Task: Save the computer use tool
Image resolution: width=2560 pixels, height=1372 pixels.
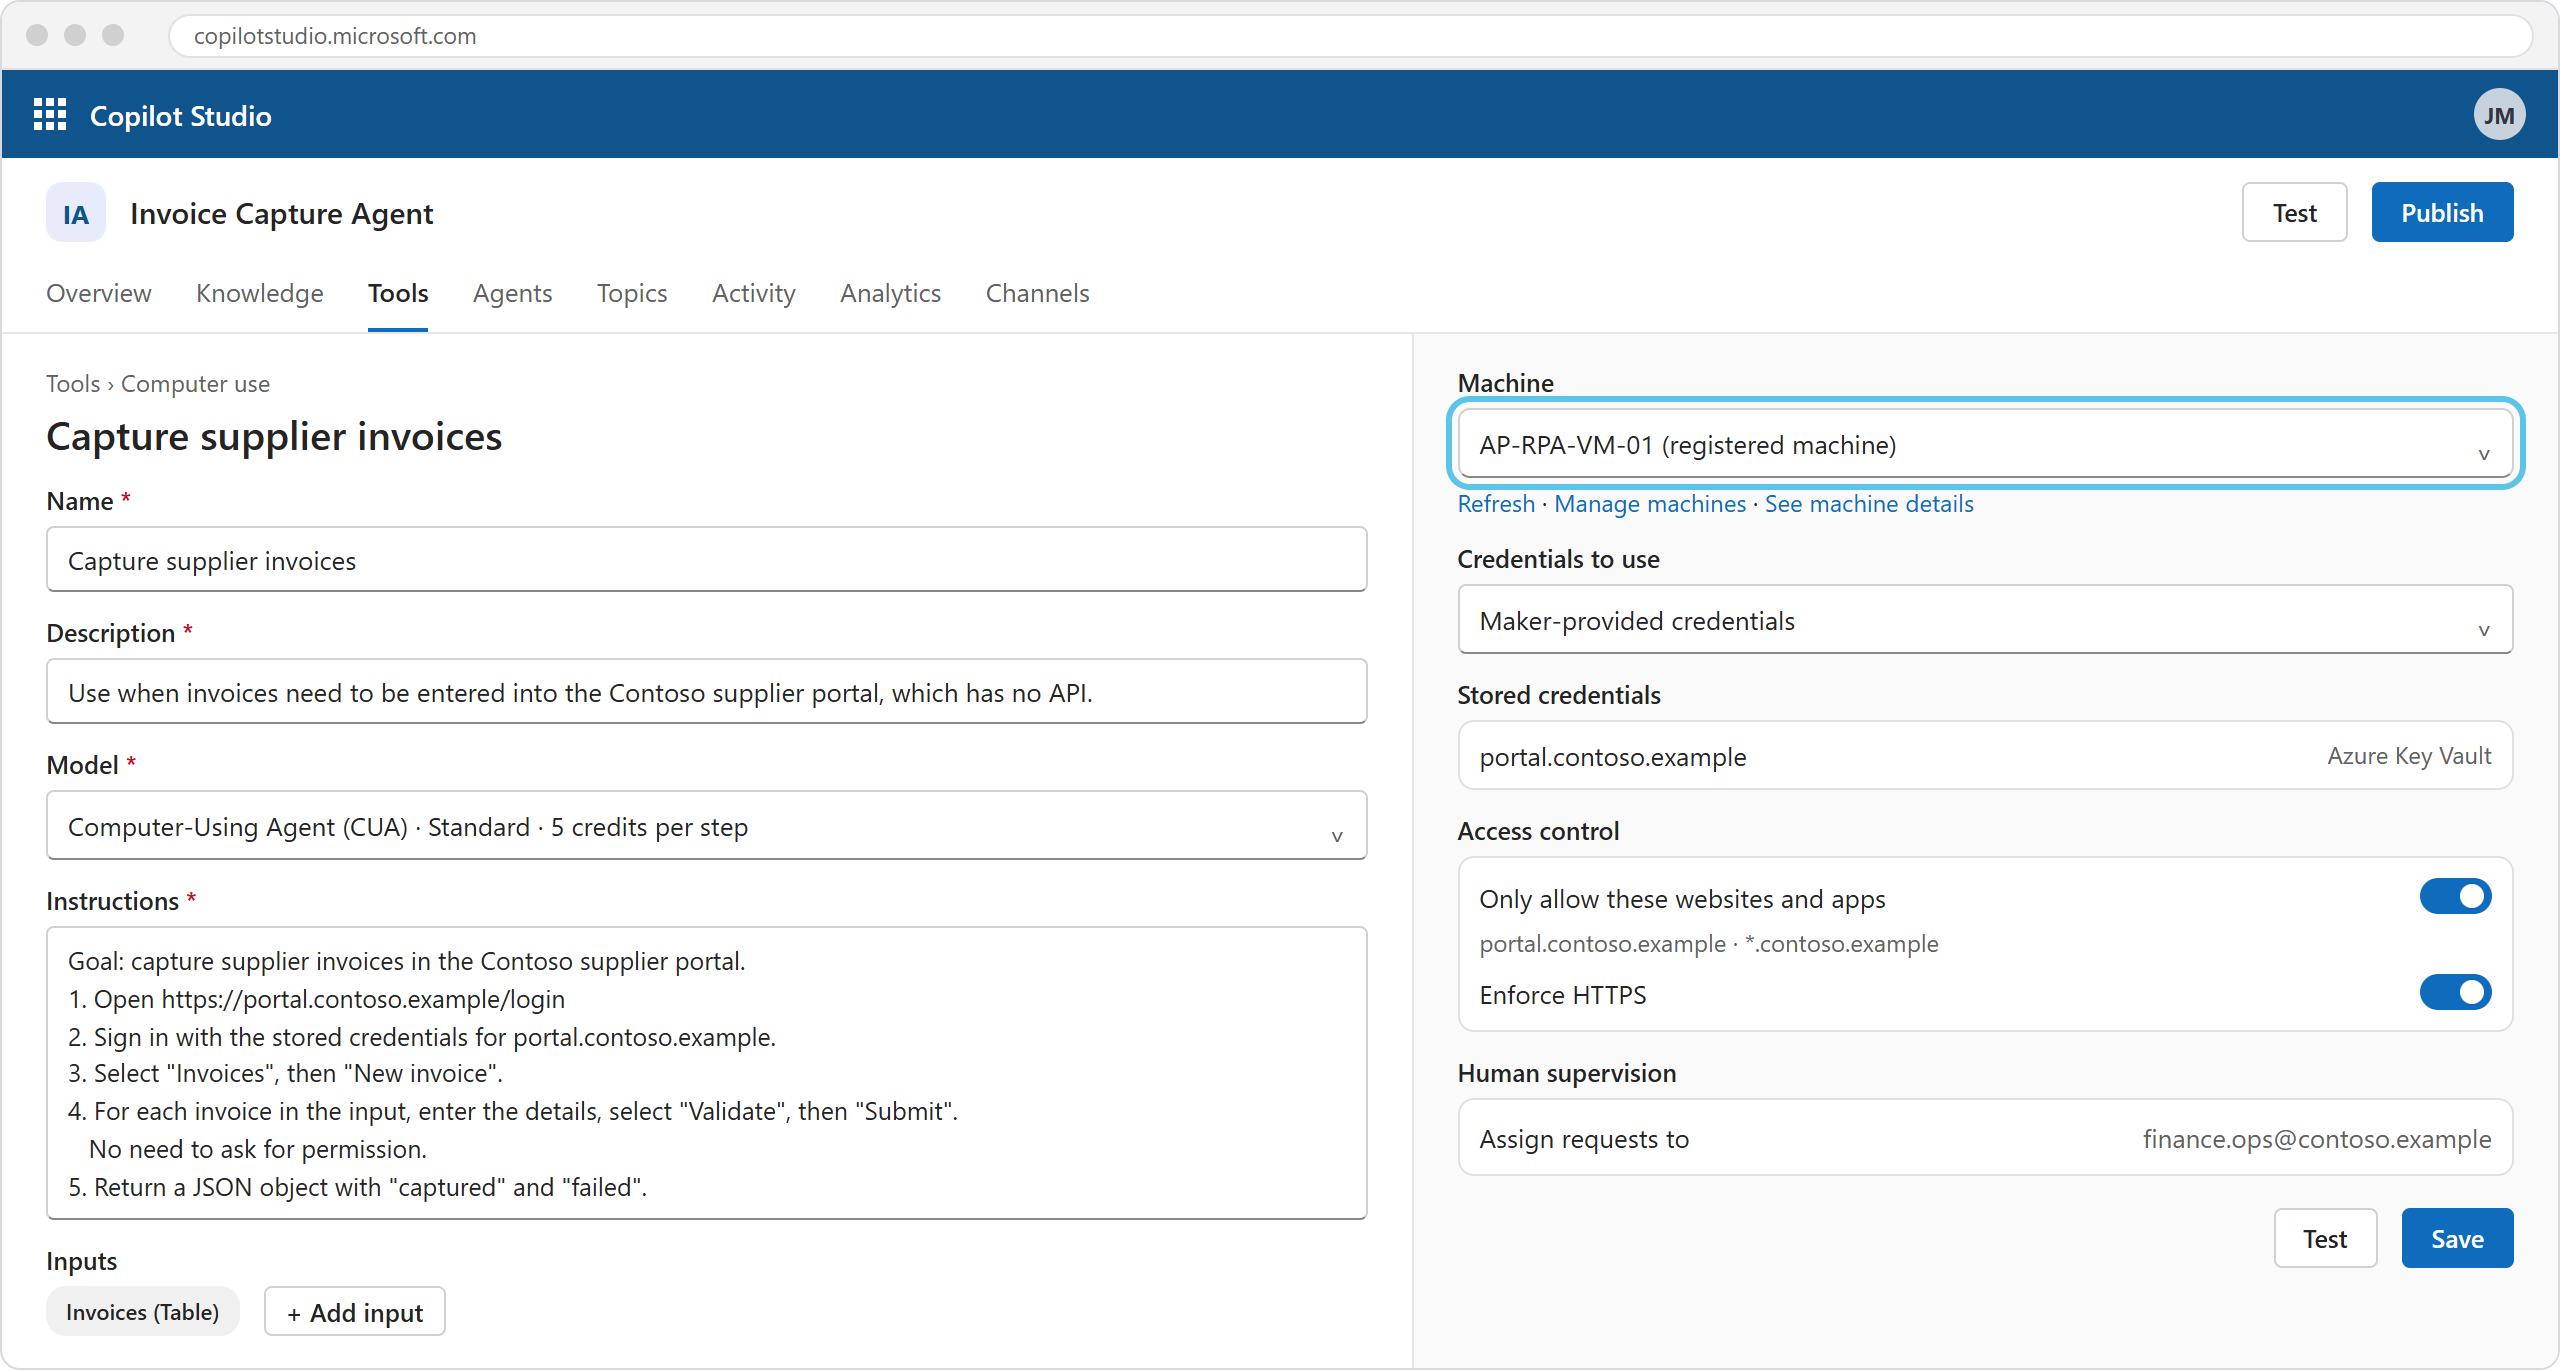Action: pos(2457,1238)
